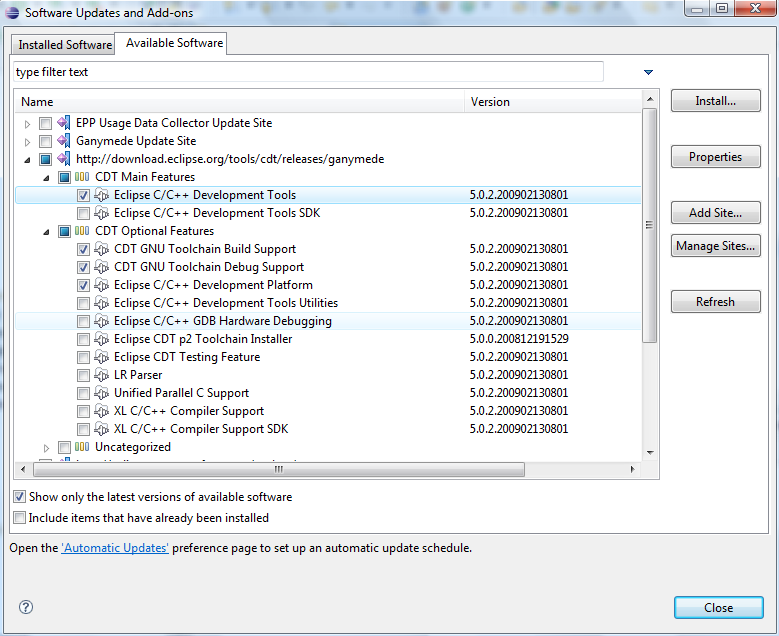
Task: Sort by the Version column header
Action: tap(553, 101)
